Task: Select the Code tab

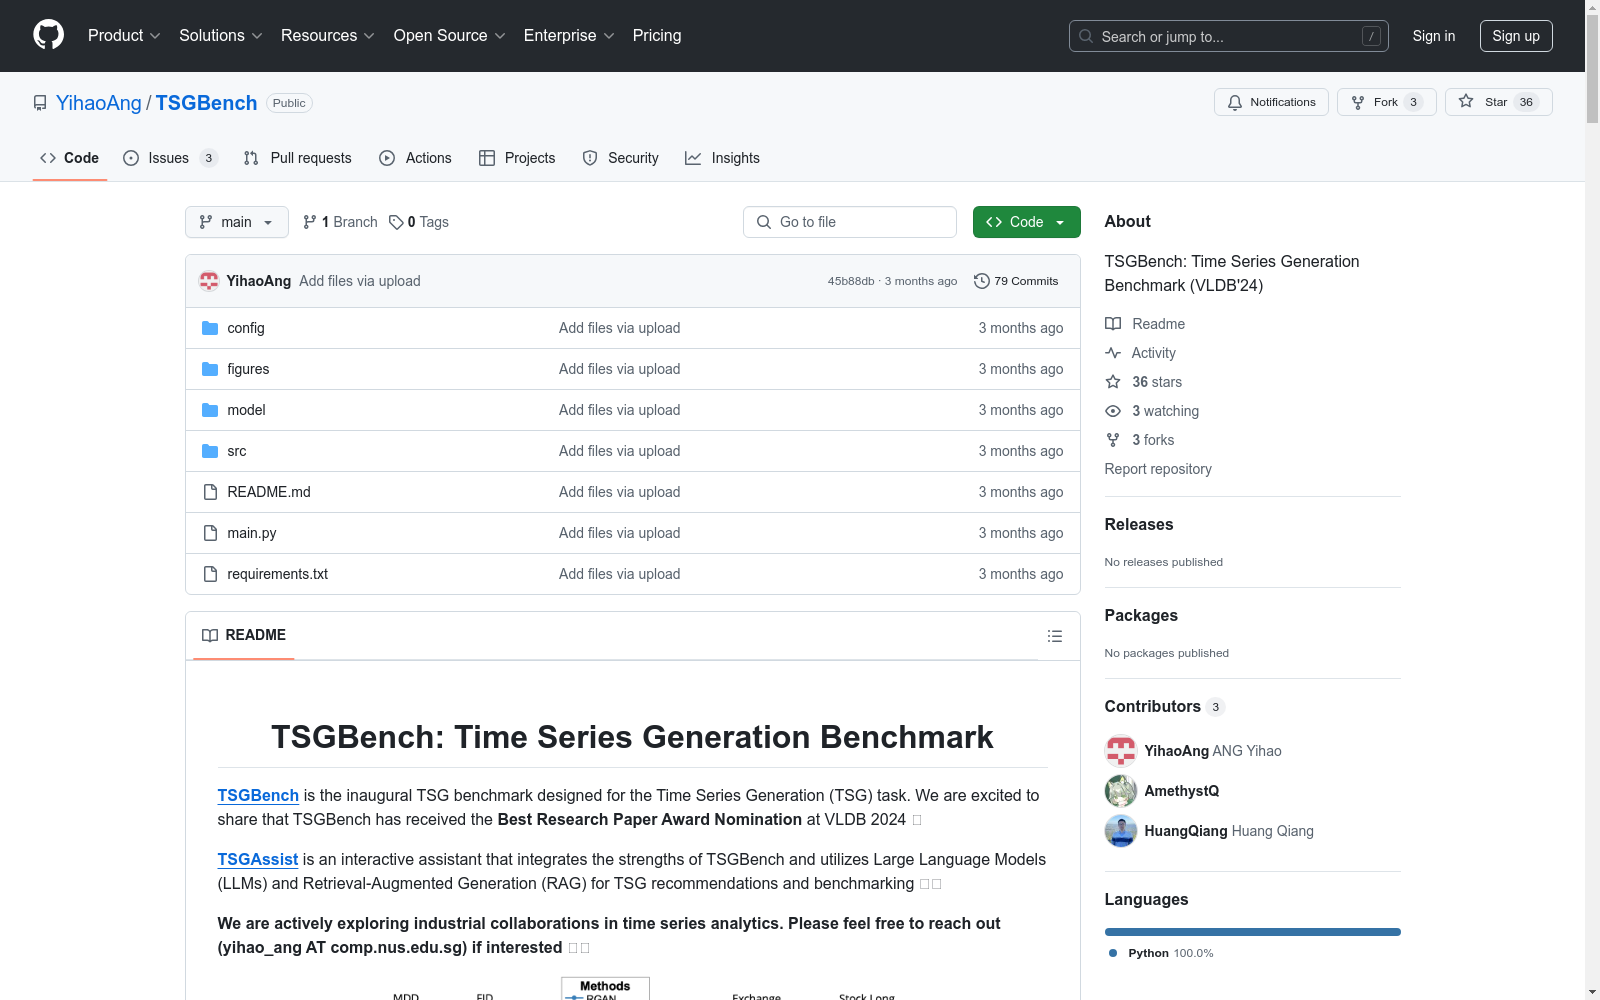Action: click(70, 158)
